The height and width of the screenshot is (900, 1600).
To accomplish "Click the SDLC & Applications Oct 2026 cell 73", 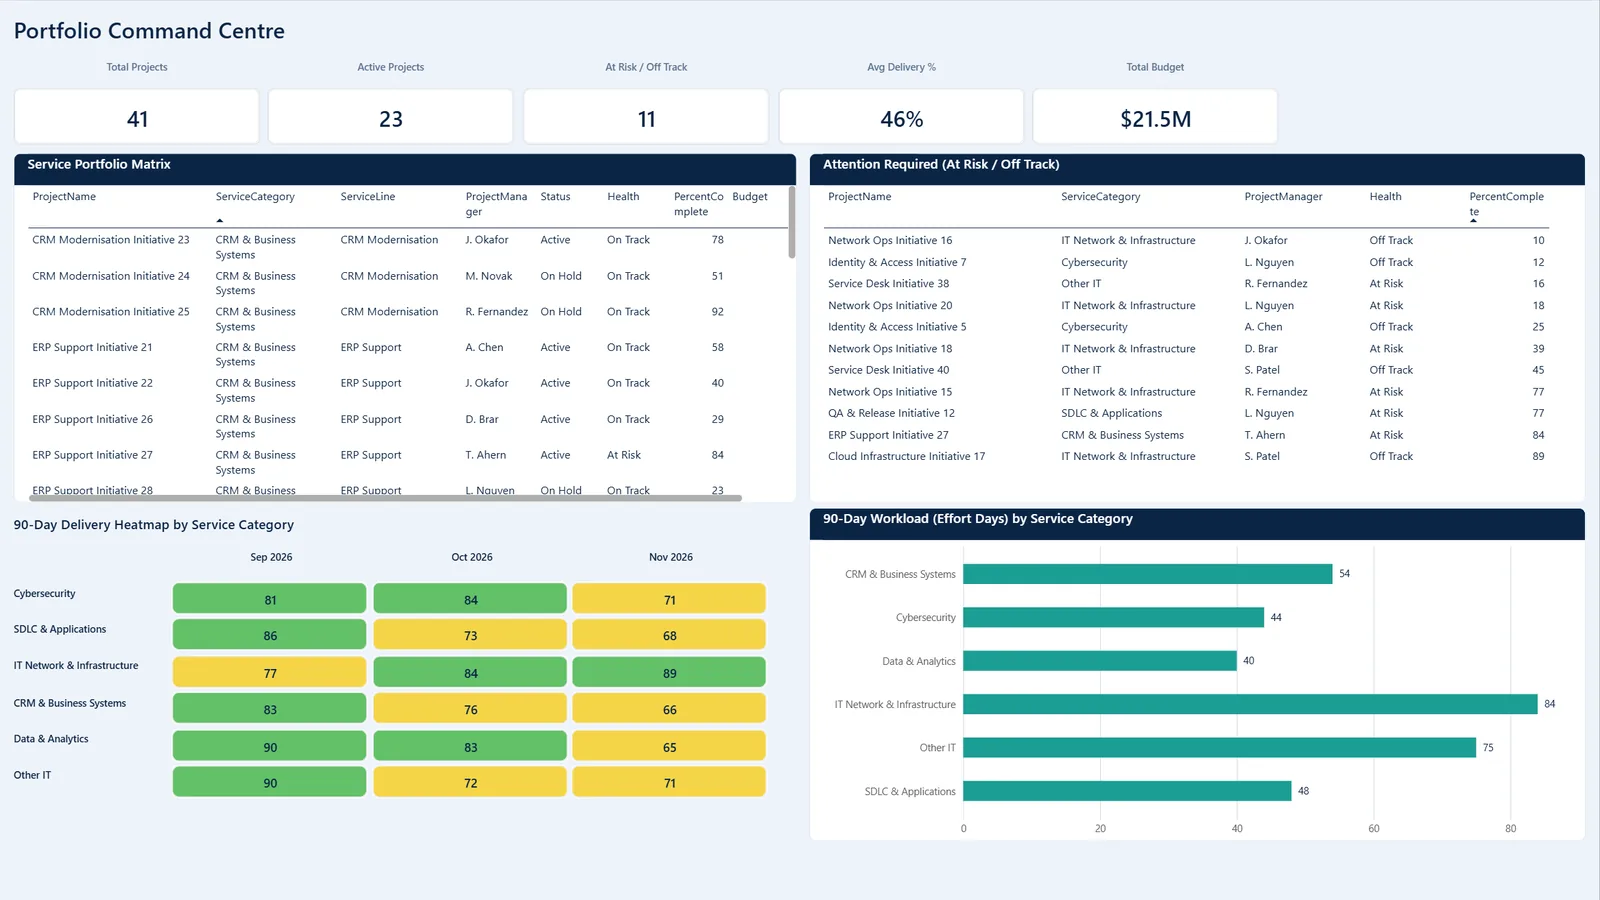I will coord(470,635).
